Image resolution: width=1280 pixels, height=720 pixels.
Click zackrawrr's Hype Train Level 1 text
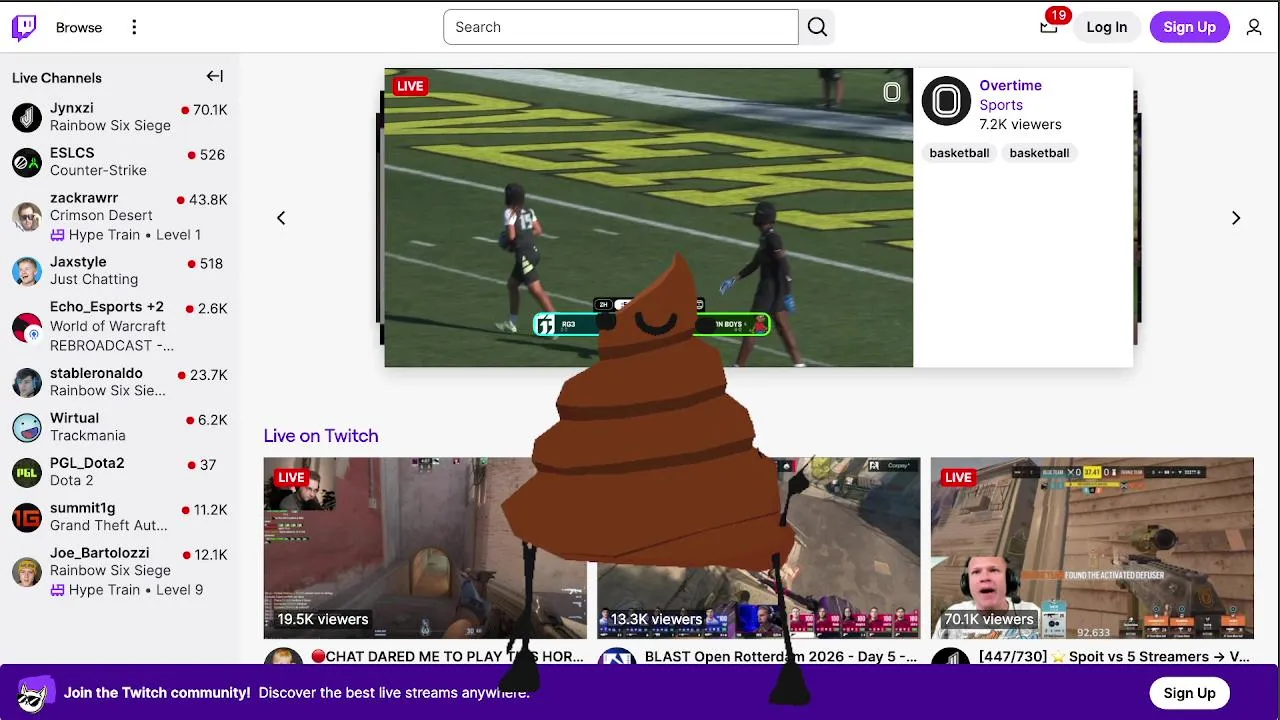pos(126,235)
